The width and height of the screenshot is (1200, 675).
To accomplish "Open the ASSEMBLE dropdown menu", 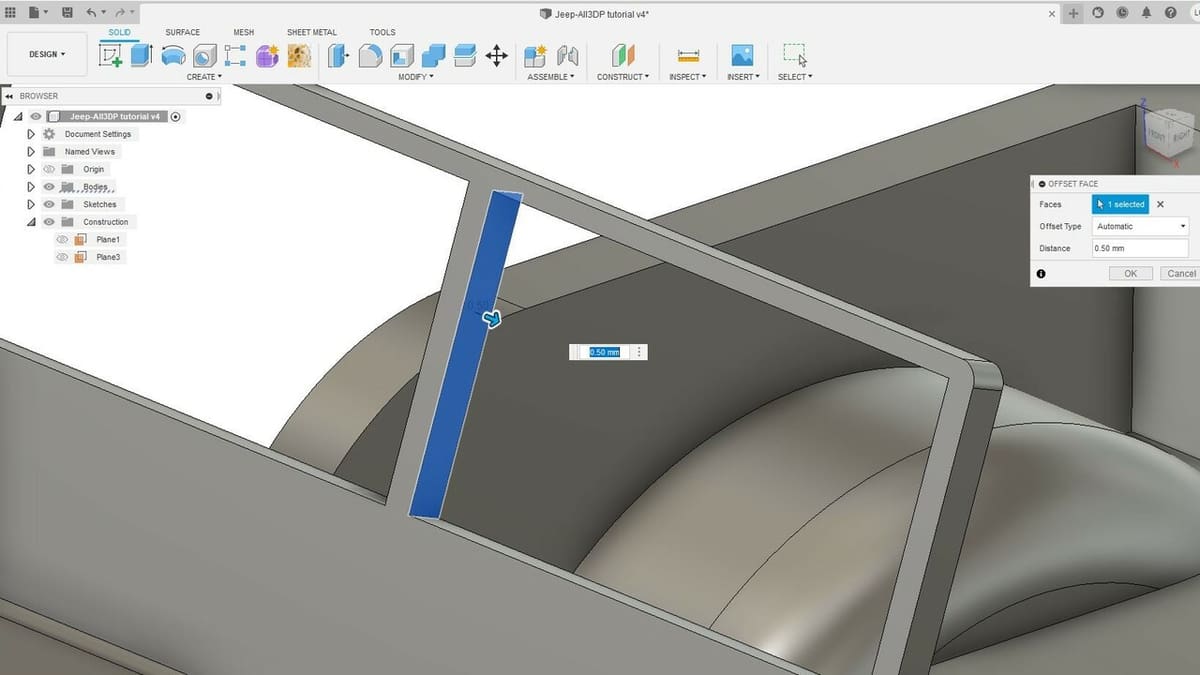I will [x=551, y=77].
